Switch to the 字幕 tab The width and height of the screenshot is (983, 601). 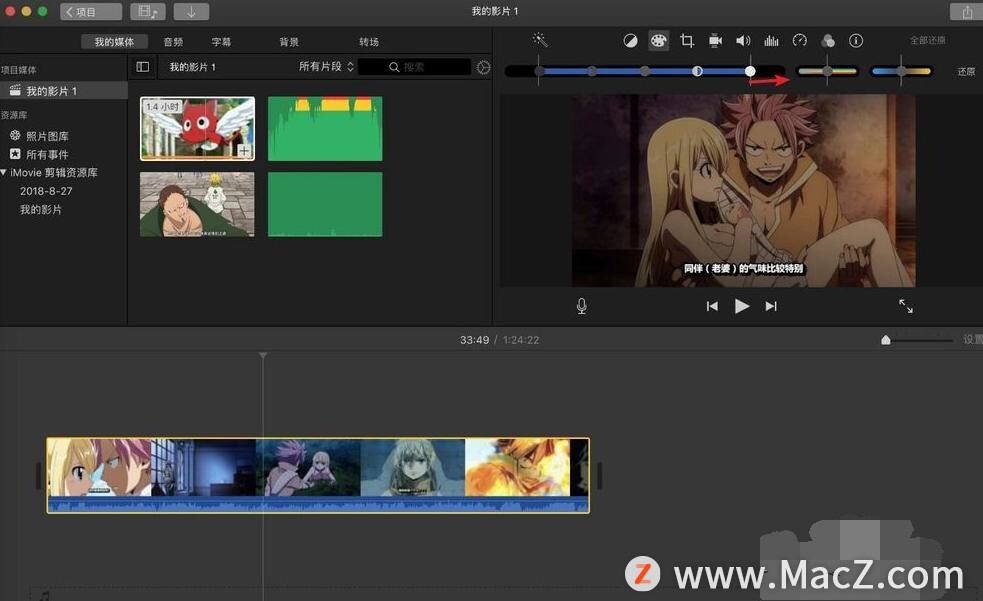(221, 42)
